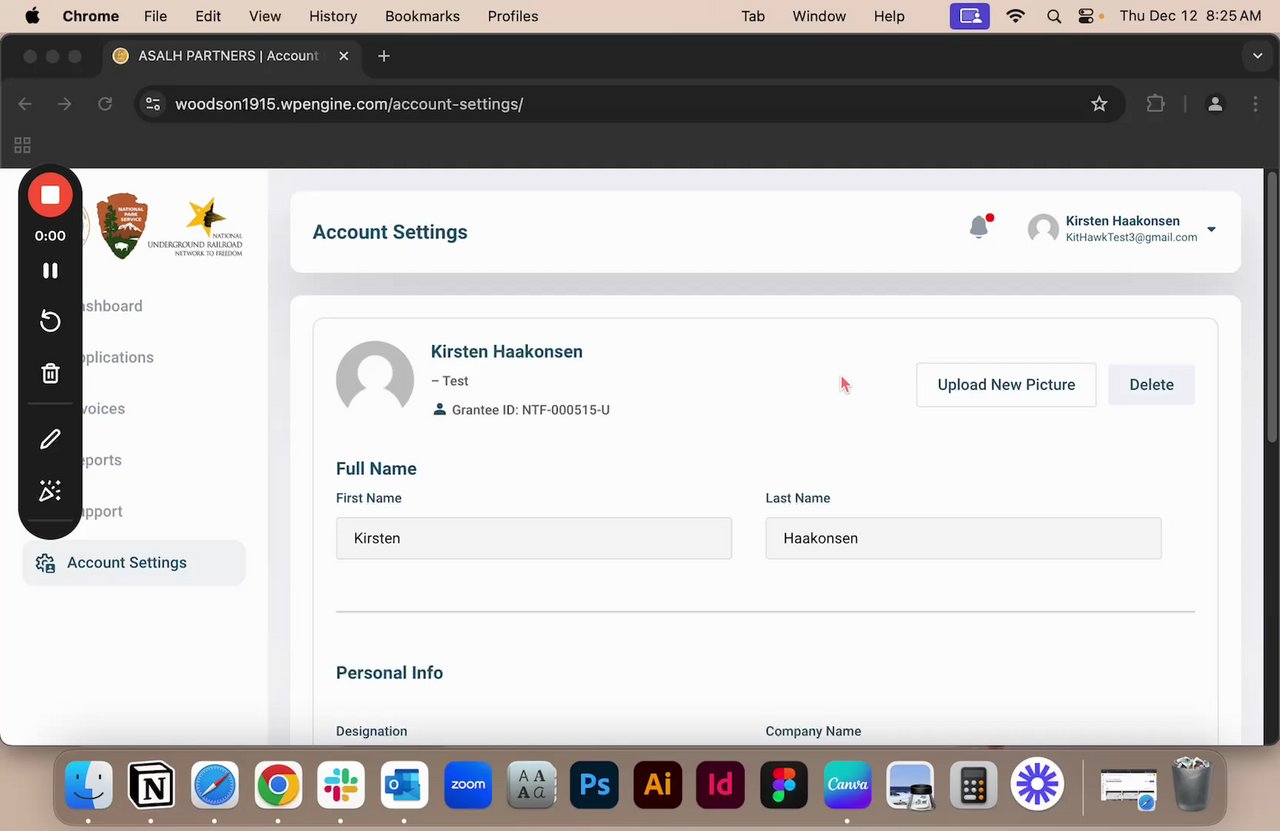Open a new tab with plus button
This screenshot has width=1280, height=831.
[384, 56]
